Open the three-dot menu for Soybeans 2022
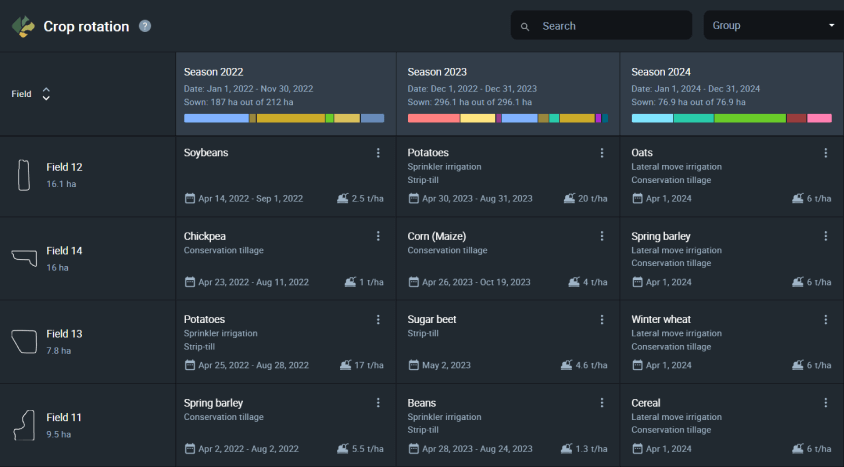Screen dimensions: 844x467 pos(378,153)
